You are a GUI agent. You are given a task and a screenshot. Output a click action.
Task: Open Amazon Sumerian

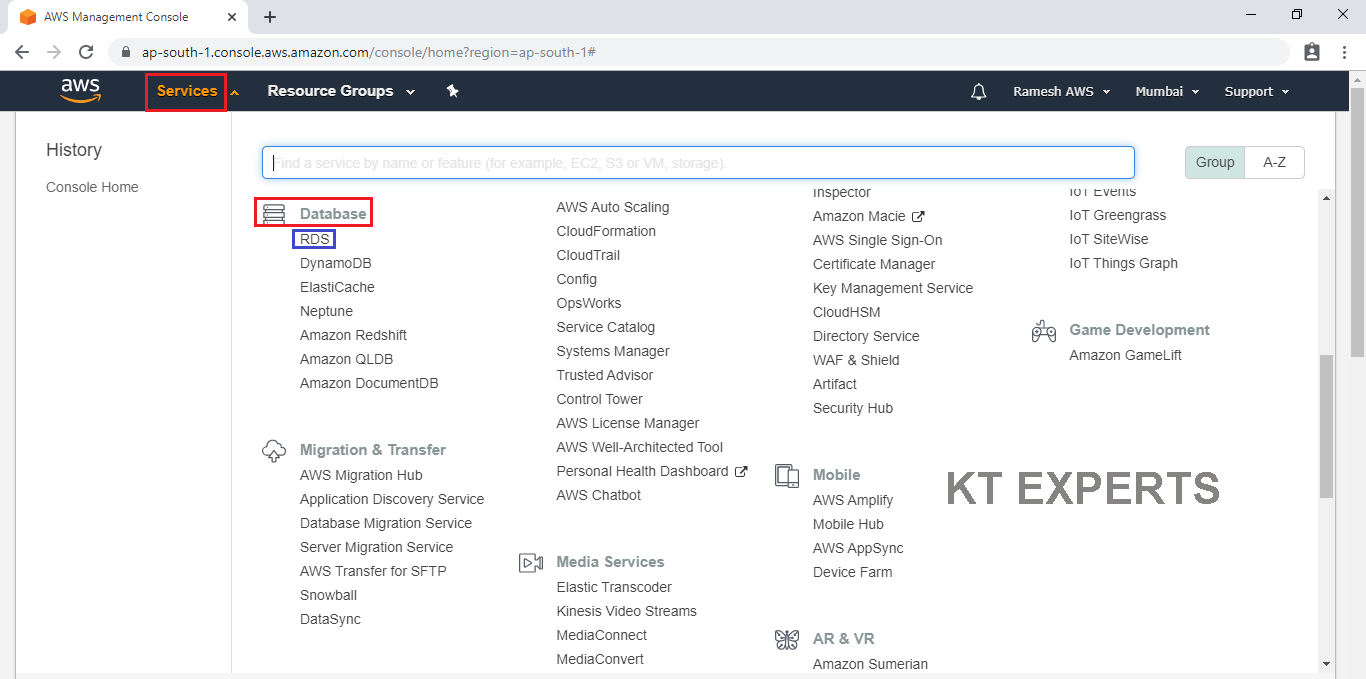point(870,664)
